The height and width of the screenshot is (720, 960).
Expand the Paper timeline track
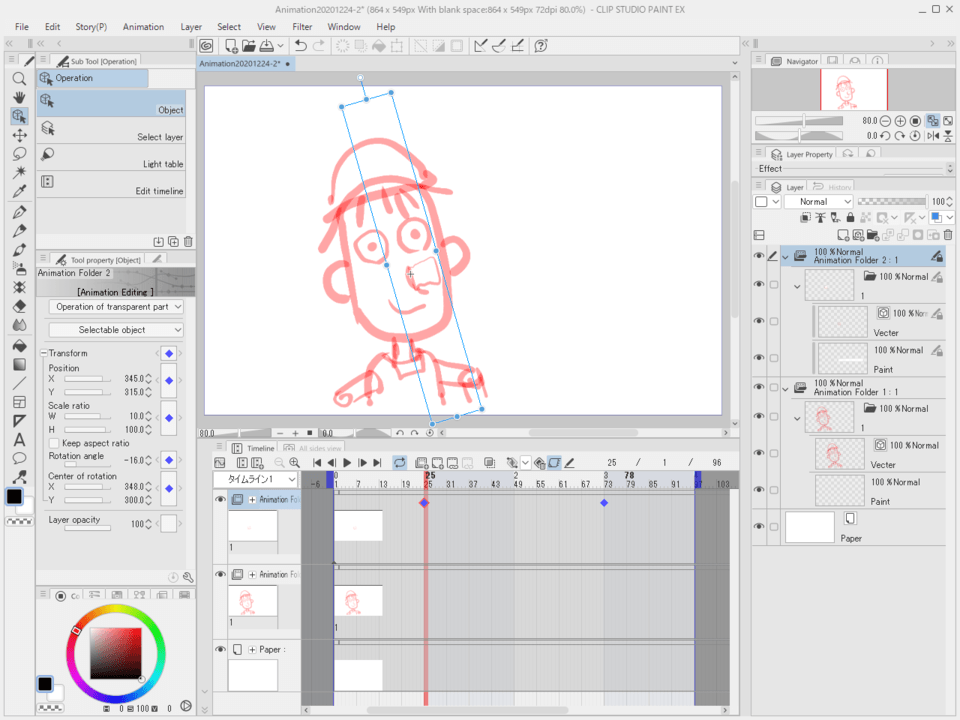(252, 650)
